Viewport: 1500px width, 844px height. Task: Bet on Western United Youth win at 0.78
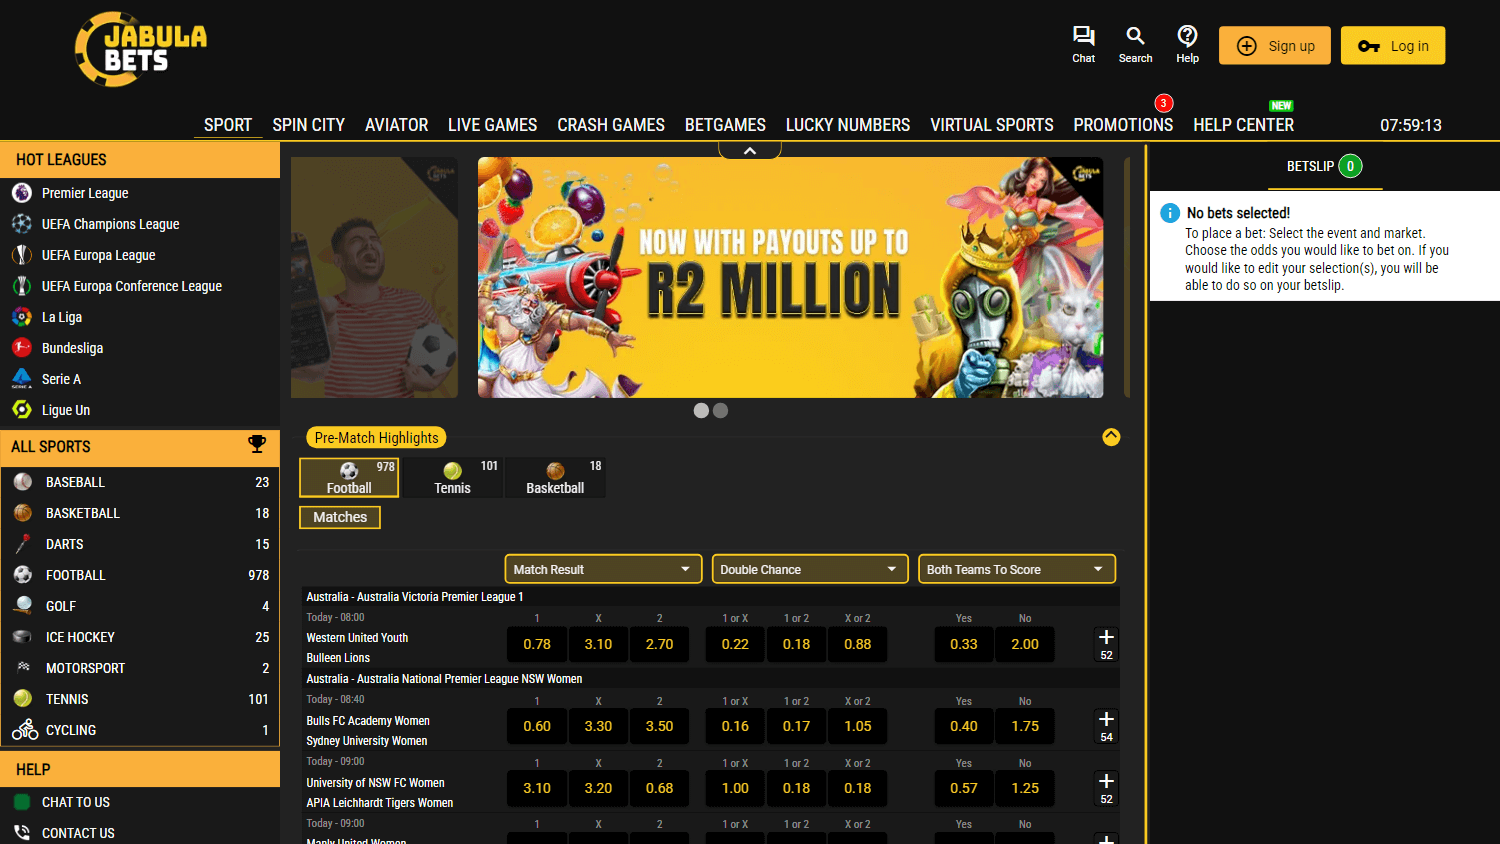pyautogui.click(x=537, y=644)
